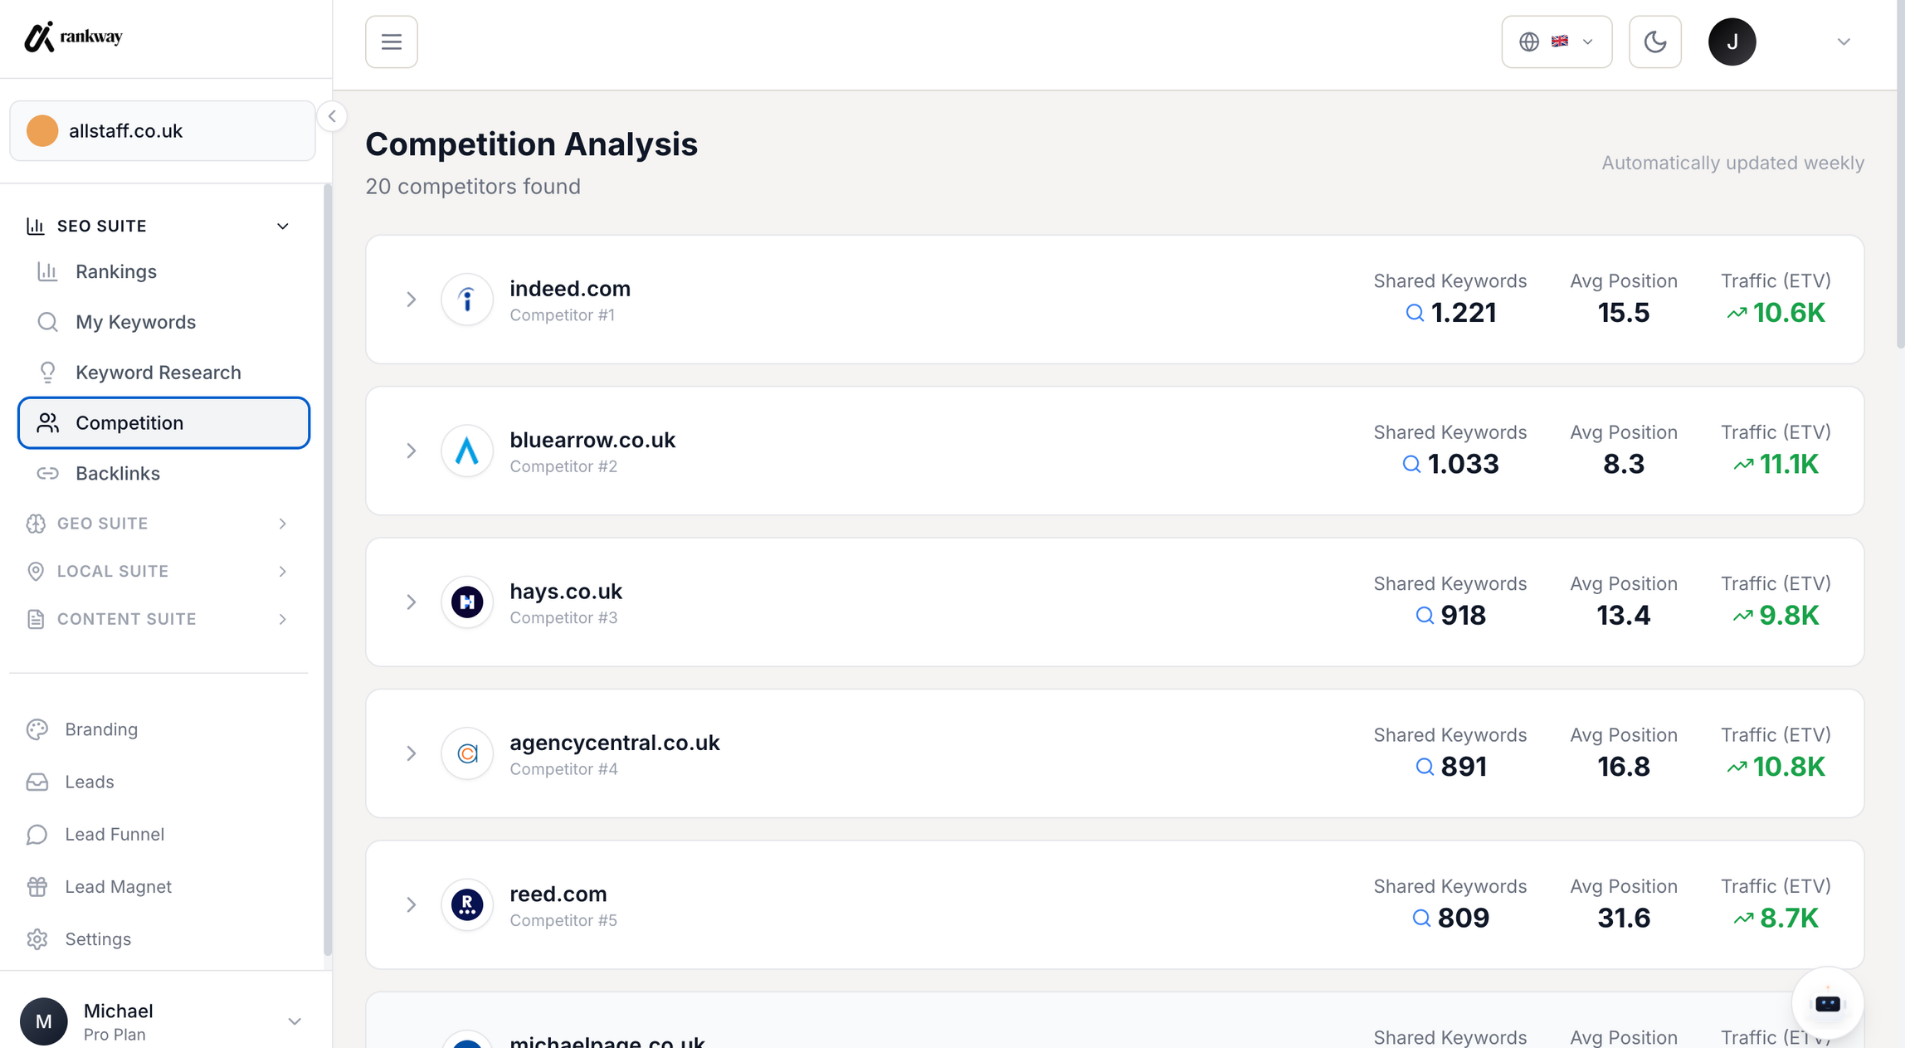Click shared keywords search icon for indeed.com
1905x1048 pixels.
tap(1415, 313)
